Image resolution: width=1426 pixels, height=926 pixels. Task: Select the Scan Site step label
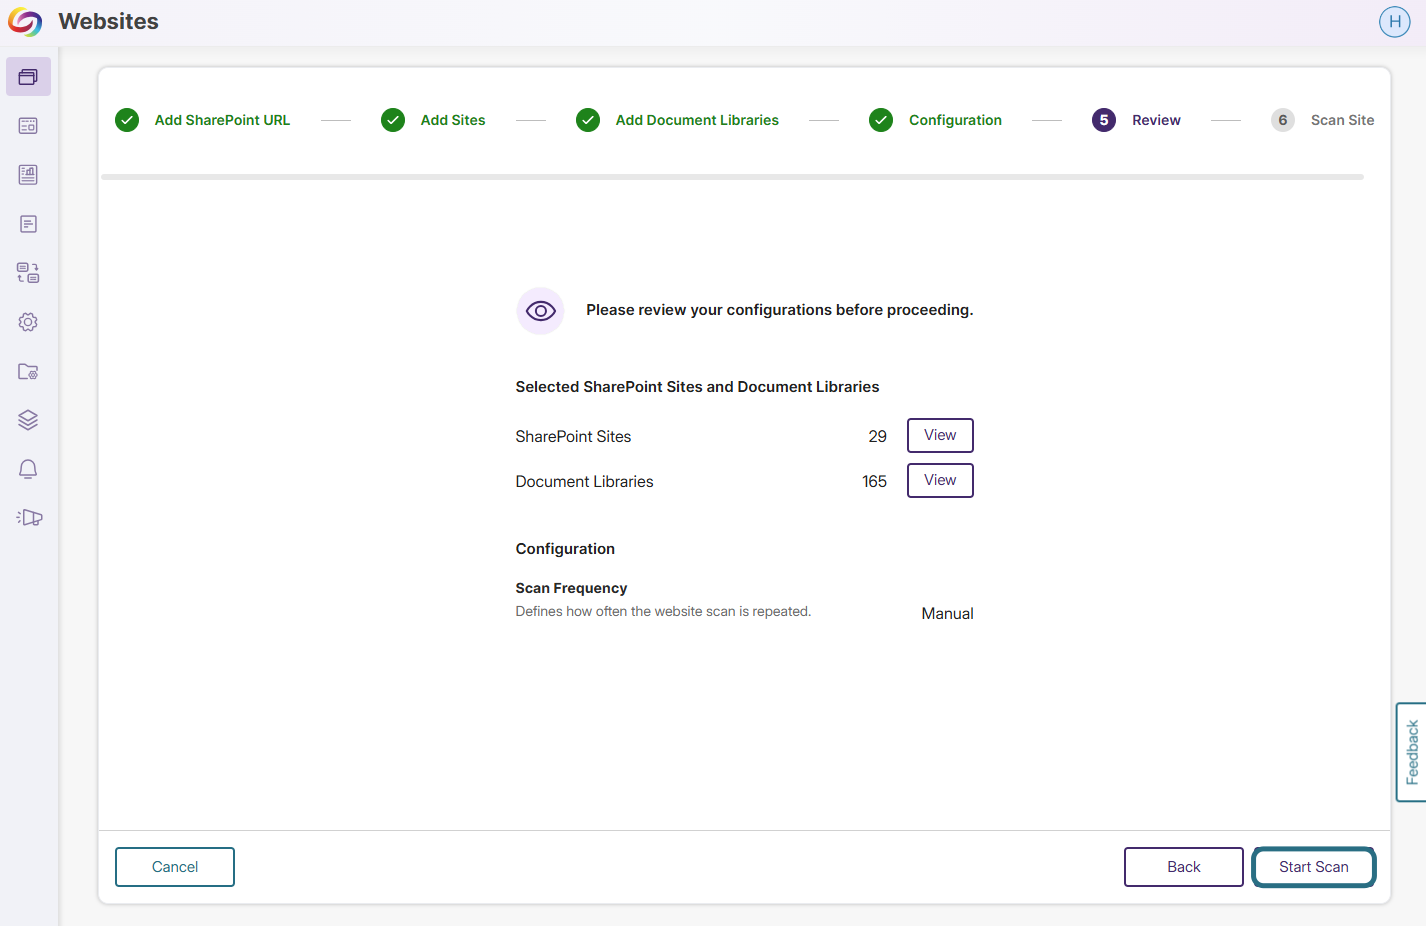1342,120
